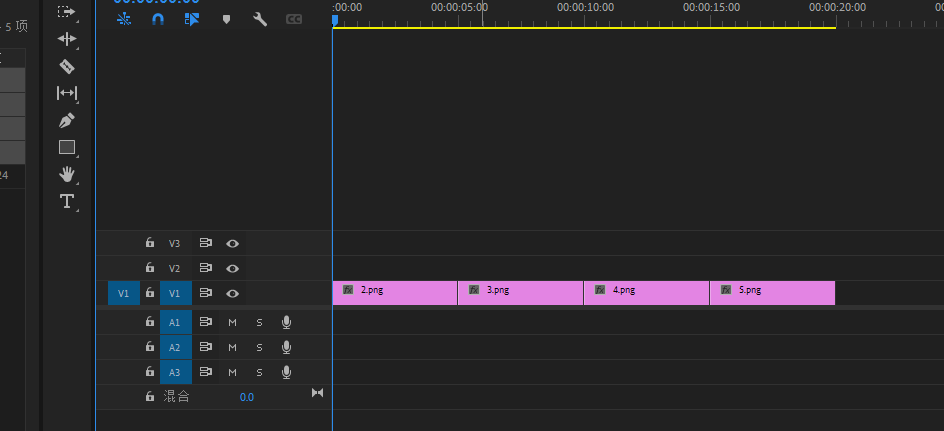This screenshot has width=944, height=431.
Task: Hide track V3 output with eye icon
Action: click(232, 243)
